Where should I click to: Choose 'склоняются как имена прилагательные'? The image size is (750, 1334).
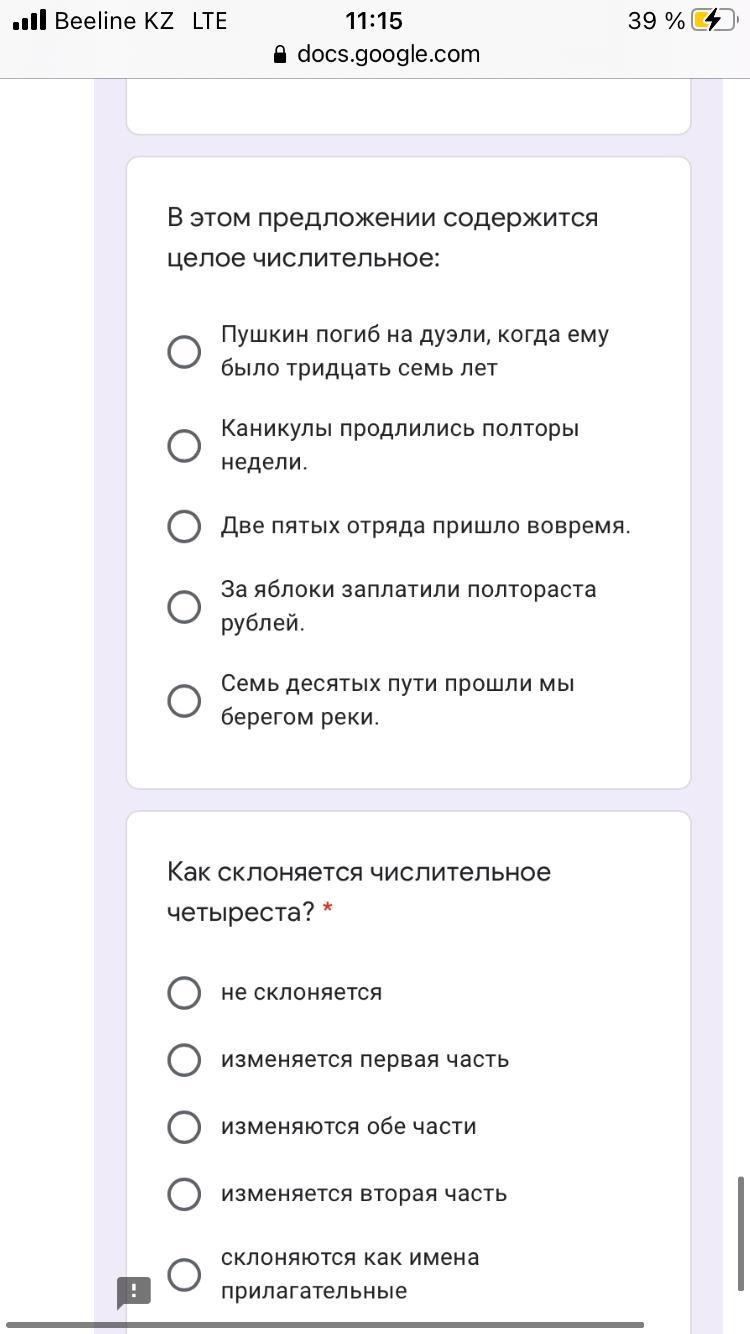pyautogui.click(x=184, y=1274)
